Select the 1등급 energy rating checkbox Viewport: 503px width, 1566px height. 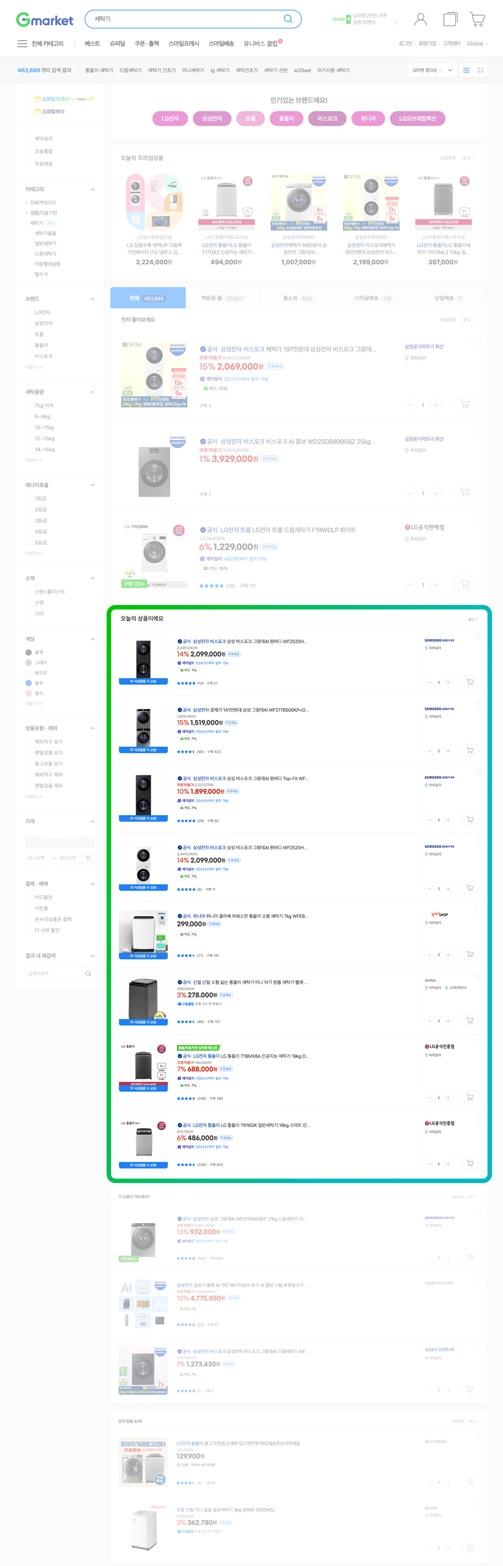[x=28, y=498]
